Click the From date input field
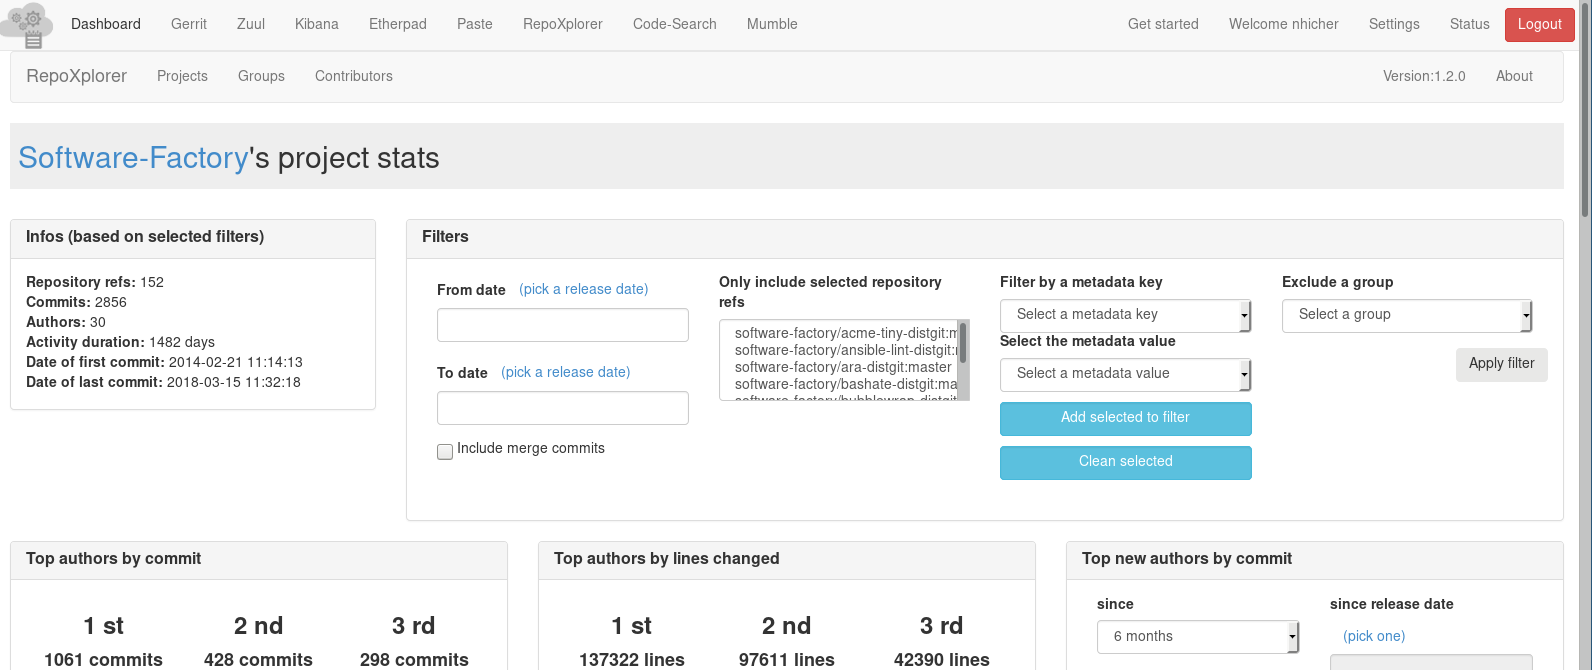This screenshot has height=670, width=1592. 562,325
